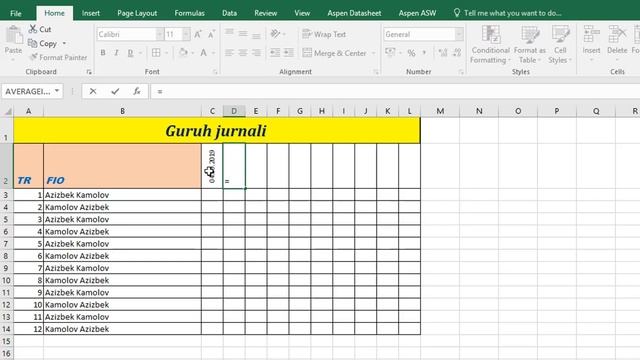
Task: Open the File tab
Action: tap(16, 13)
